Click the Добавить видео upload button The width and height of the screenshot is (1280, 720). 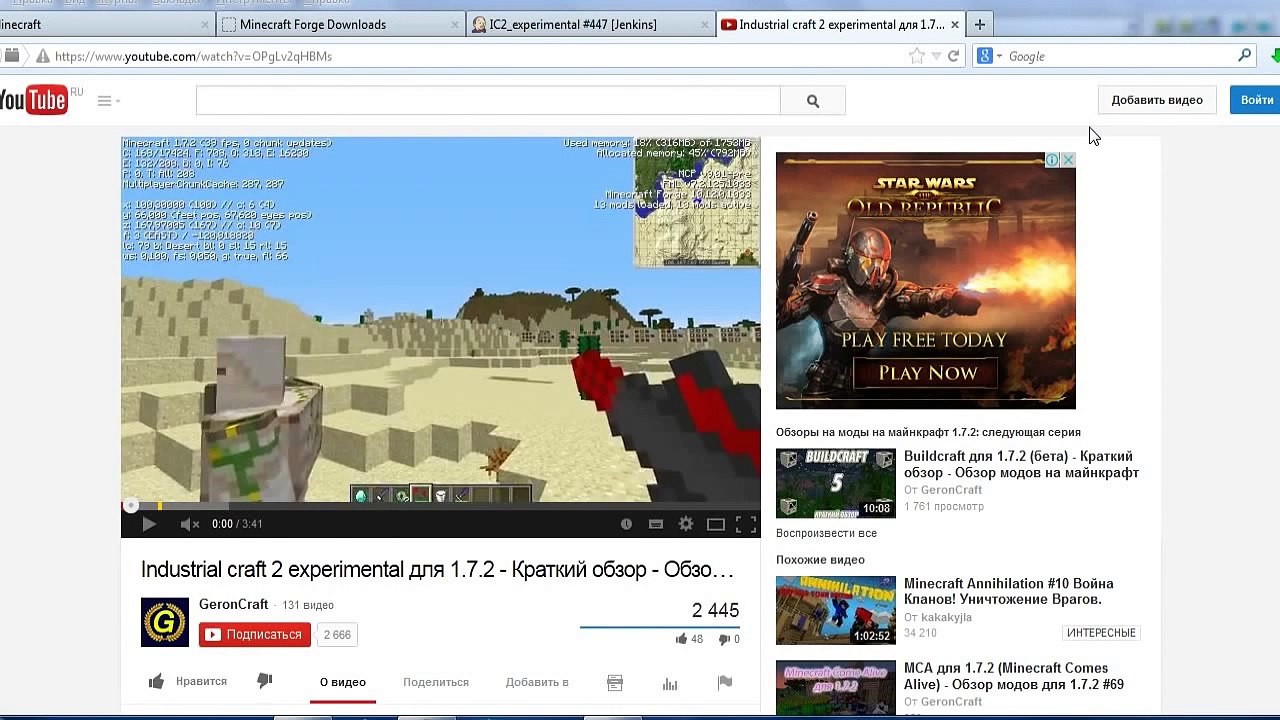click(1157, 100)
